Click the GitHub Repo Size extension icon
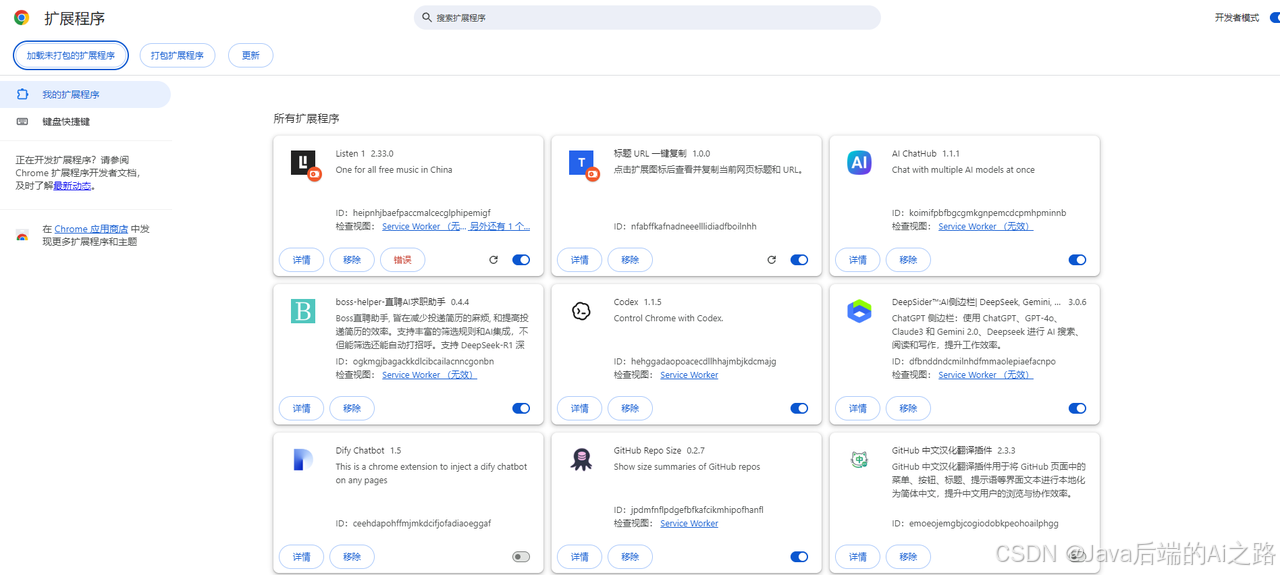Viewport: 1280px width, 575px height. (x=581, y=460)
